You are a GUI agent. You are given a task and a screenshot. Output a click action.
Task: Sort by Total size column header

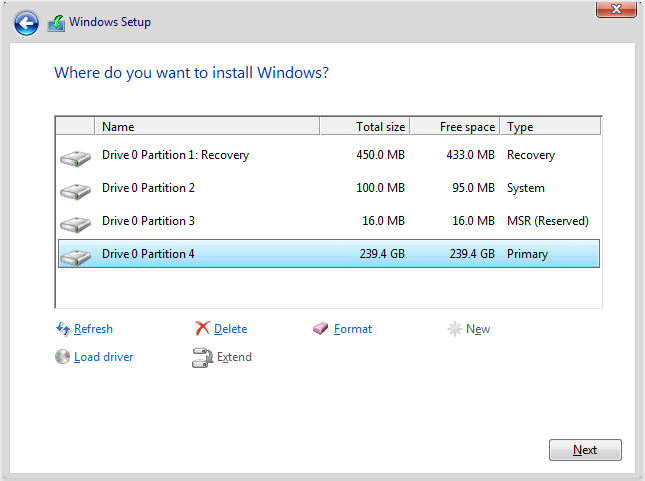click(x=364, y=127)
